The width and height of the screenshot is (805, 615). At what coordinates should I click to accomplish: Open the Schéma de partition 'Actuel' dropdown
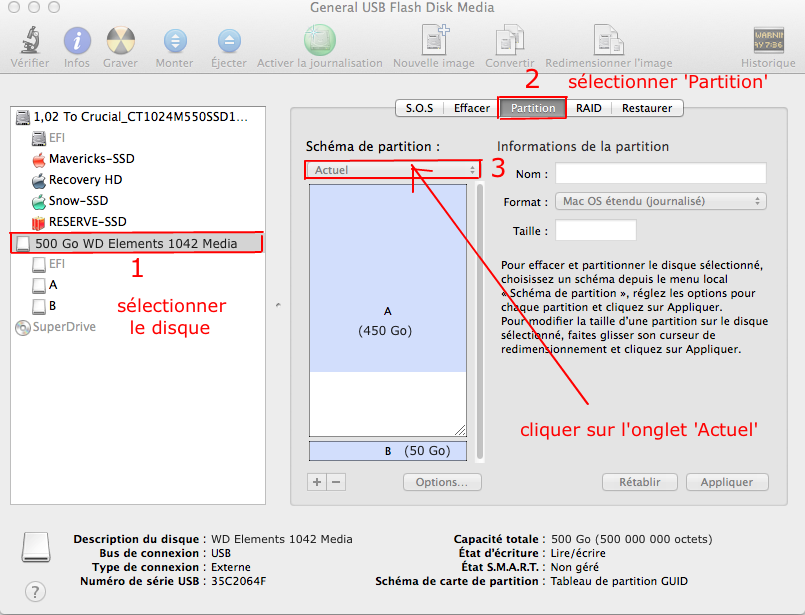393,170
